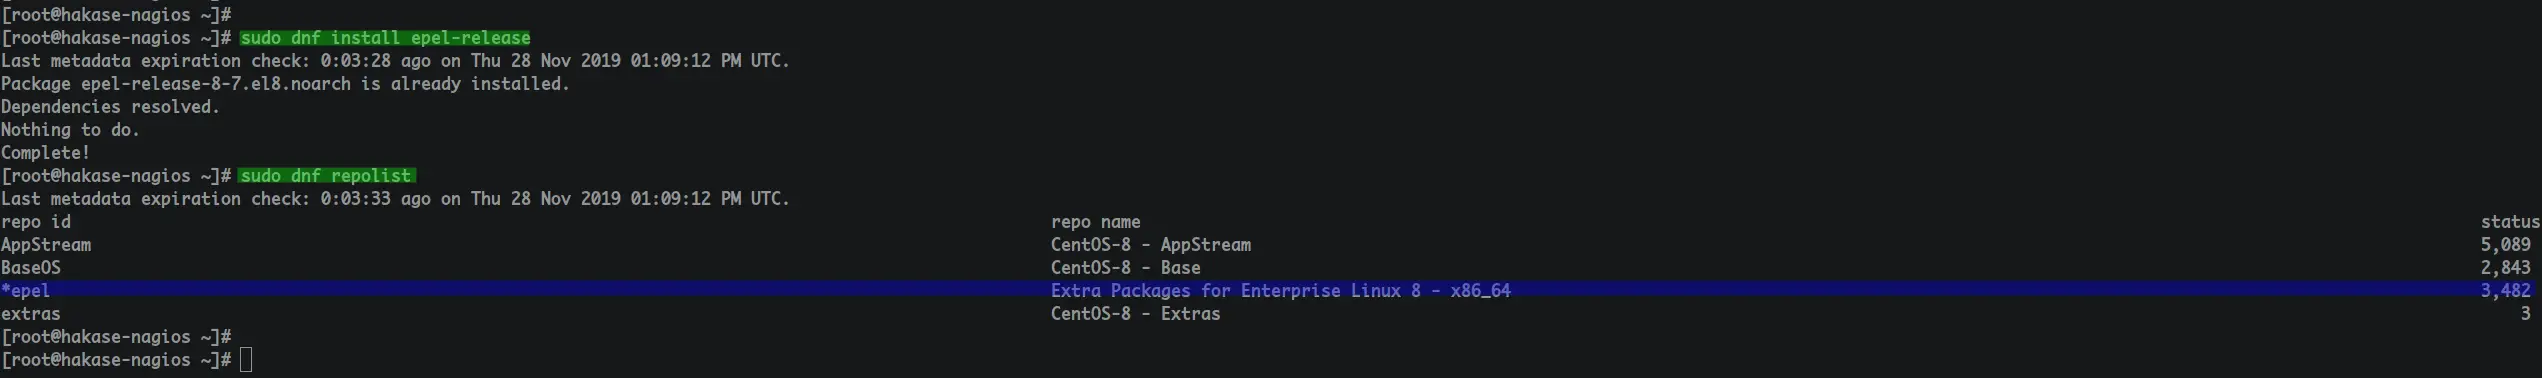
Task: Click 'Dependencies resolved.' output line
Action: coord(110,107)
